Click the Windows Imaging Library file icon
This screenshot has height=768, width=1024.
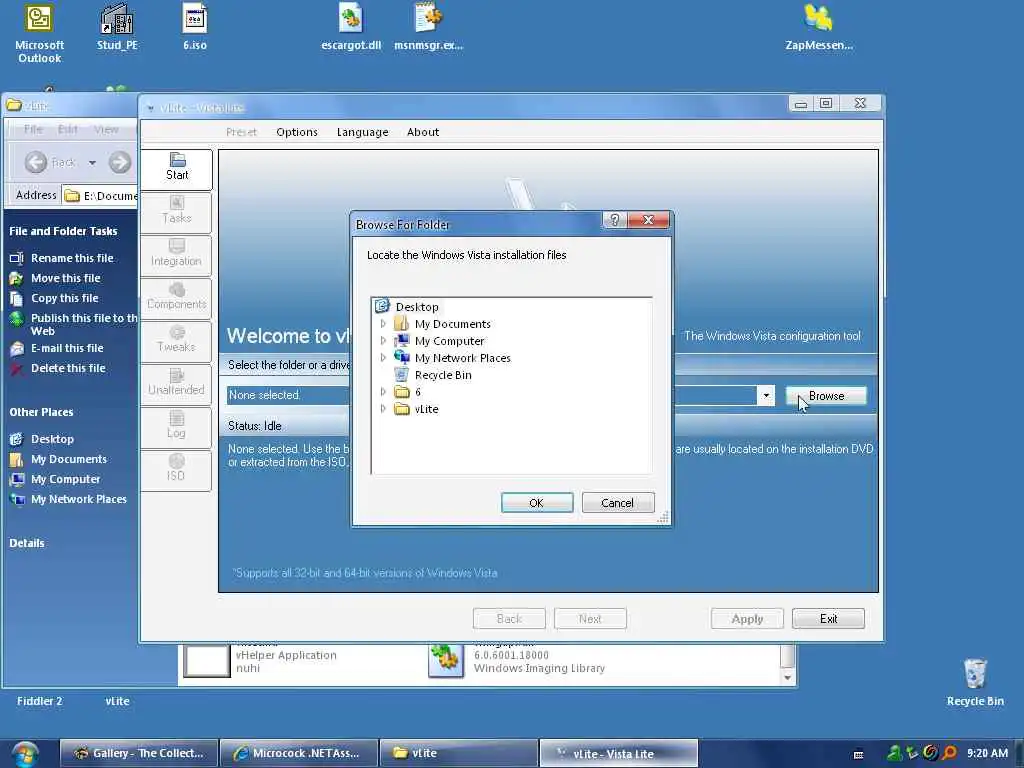(x=445, y=659)
